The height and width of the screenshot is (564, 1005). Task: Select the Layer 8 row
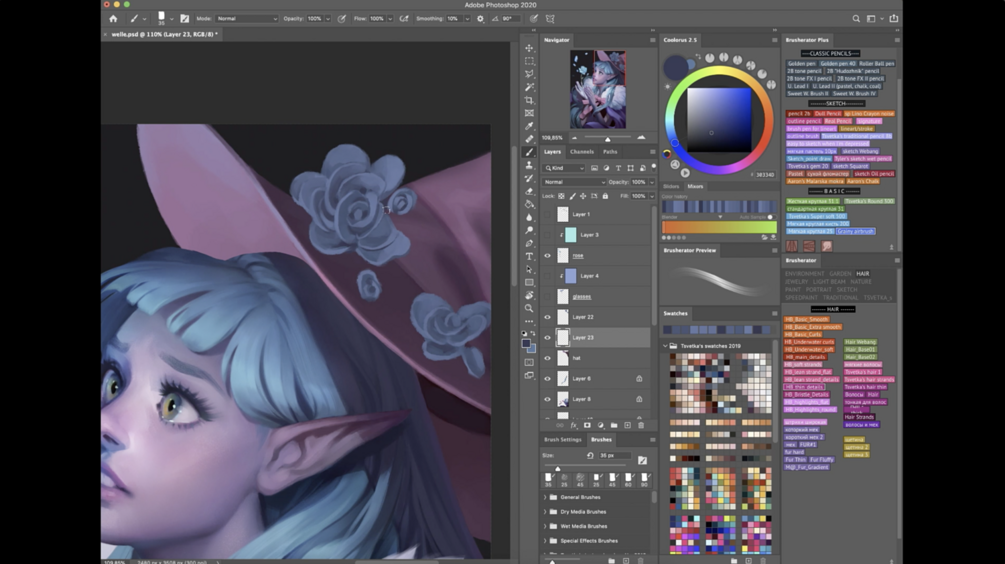coord(596,399)
